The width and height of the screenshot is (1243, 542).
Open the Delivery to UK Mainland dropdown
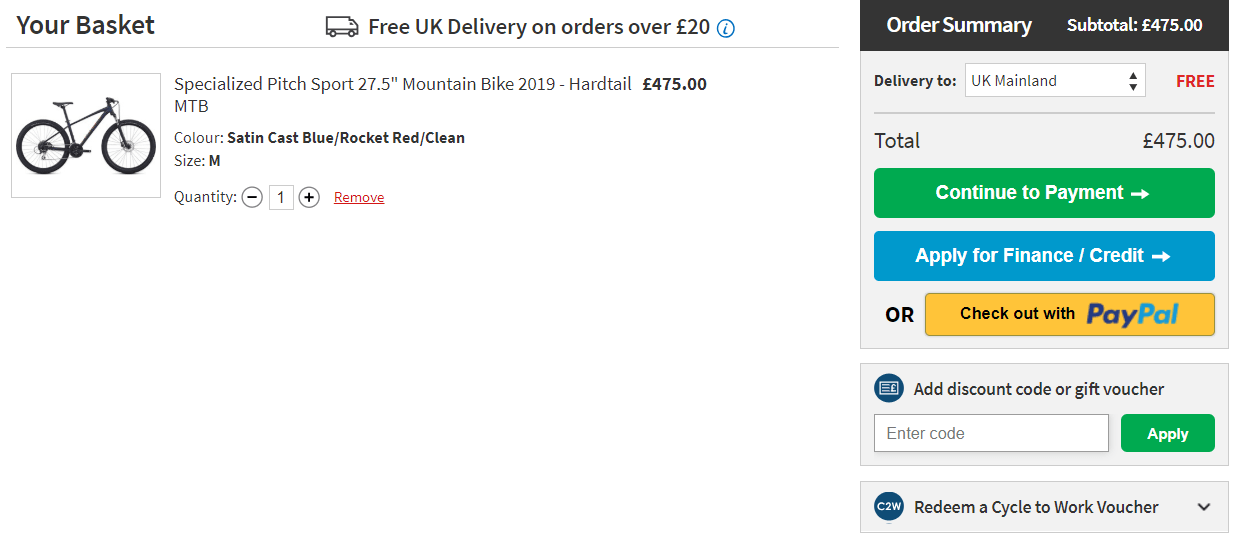1055,81
